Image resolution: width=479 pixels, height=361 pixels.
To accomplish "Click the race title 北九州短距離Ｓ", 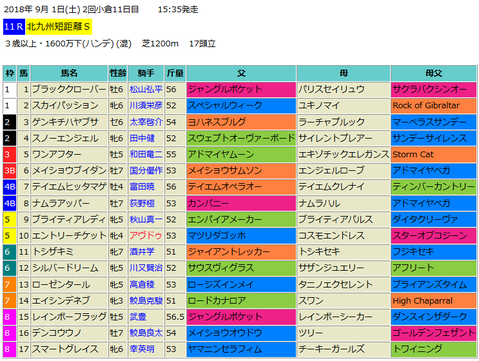I will pos(59,27).
